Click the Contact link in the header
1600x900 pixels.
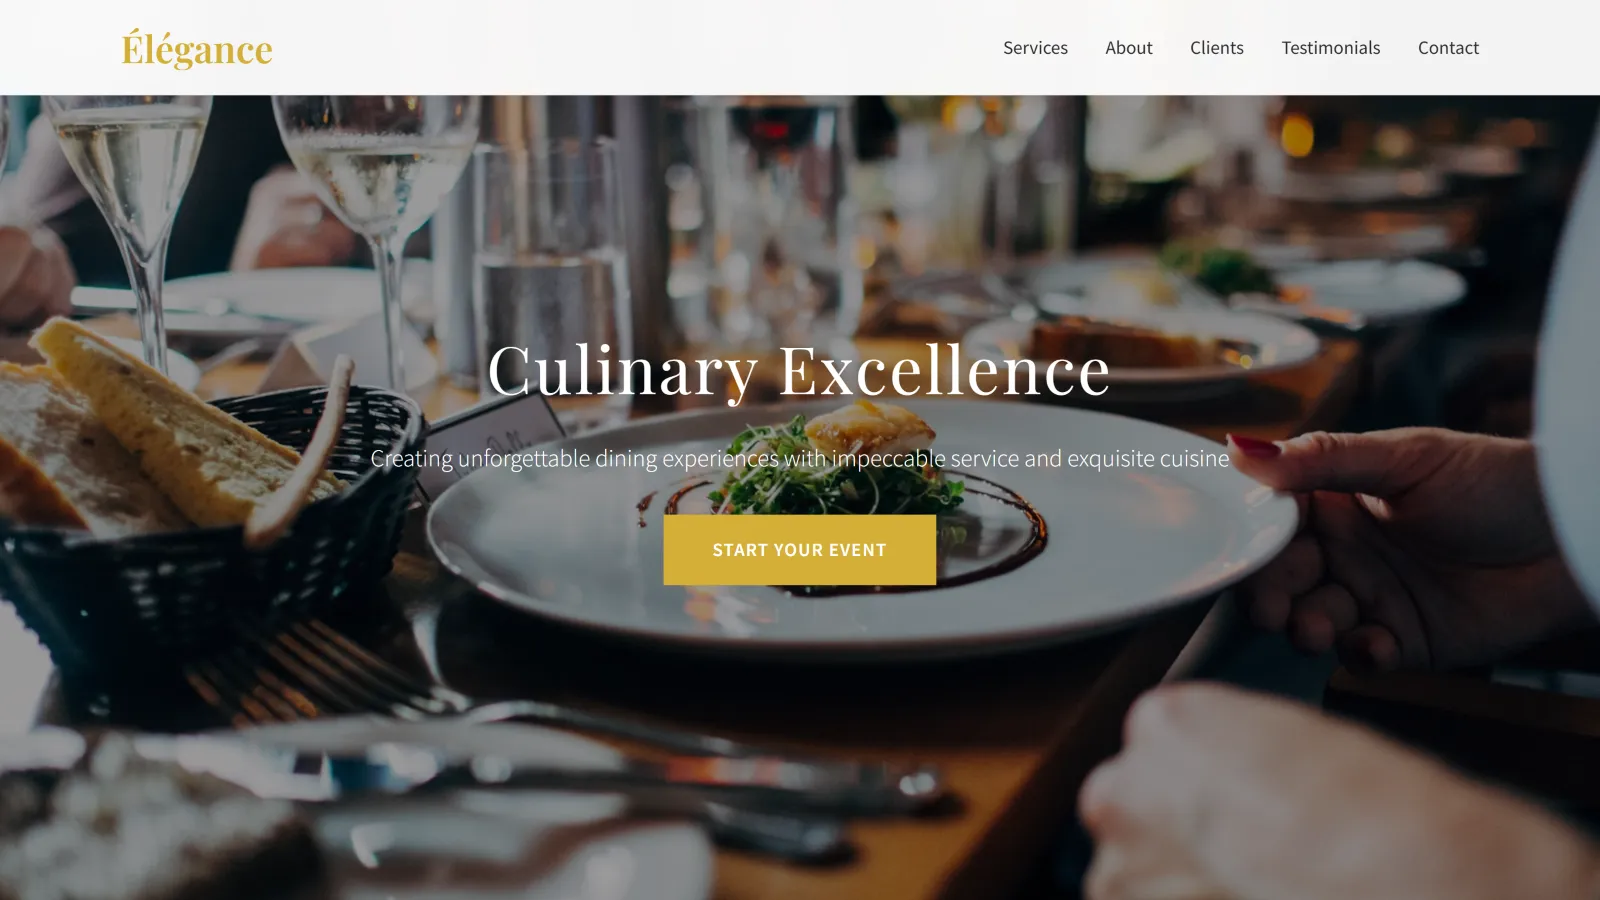(x=1448, y=48)
